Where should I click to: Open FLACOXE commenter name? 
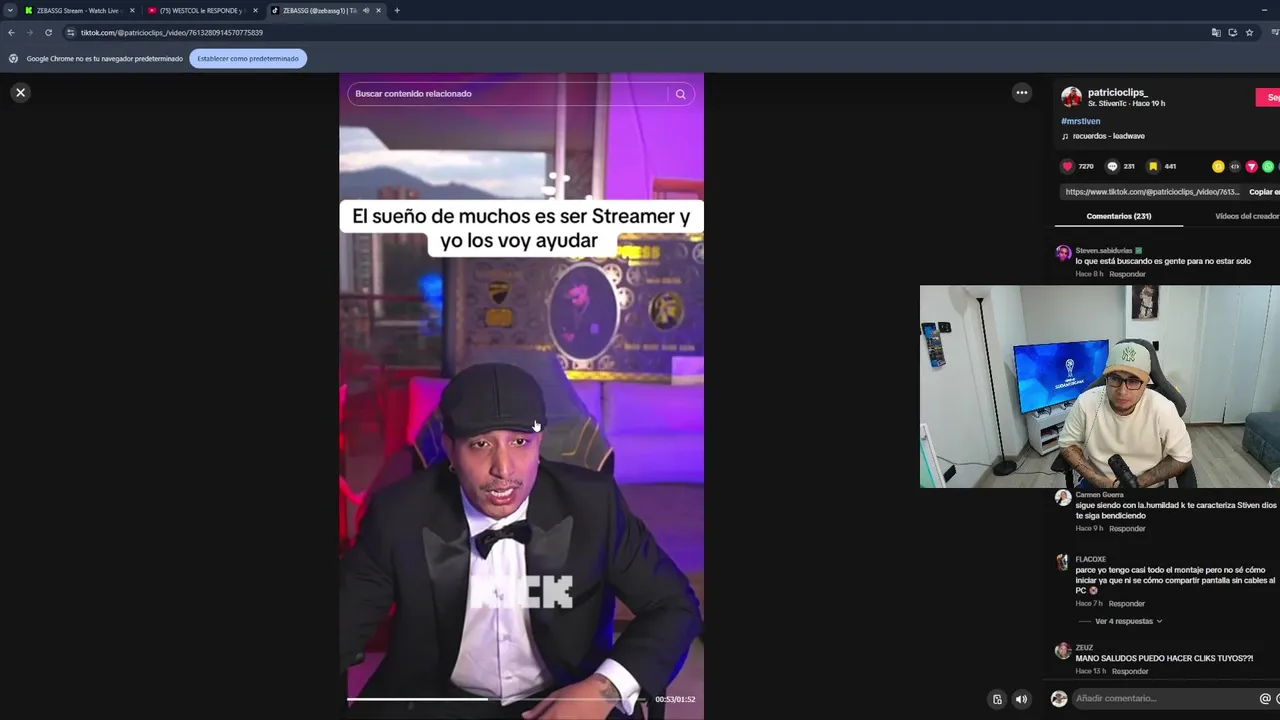click(x=1090, y=559)
